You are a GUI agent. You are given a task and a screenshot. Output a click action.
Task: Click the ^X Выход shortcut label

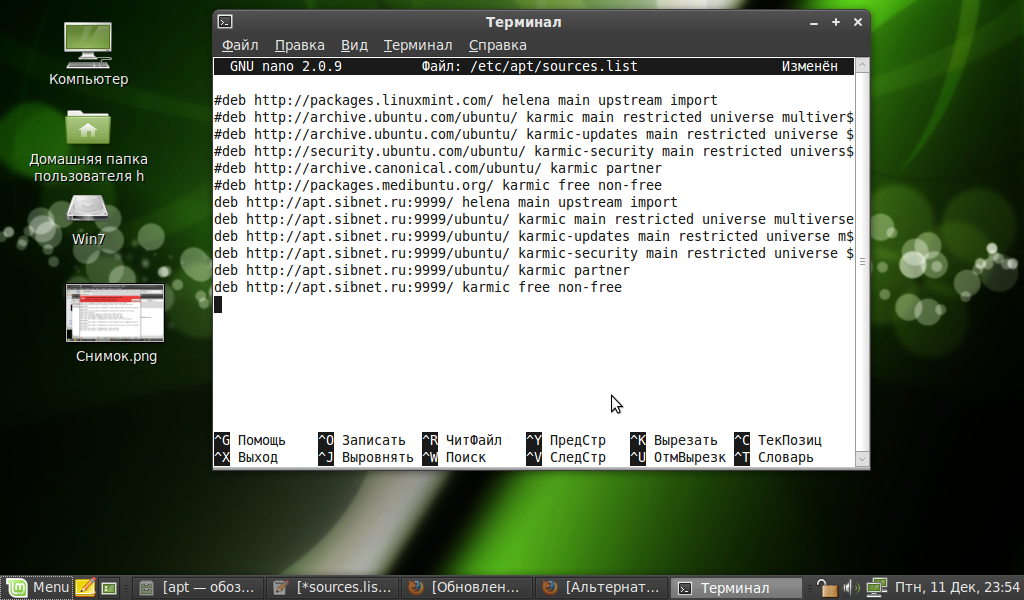click(x=246, y=457)
